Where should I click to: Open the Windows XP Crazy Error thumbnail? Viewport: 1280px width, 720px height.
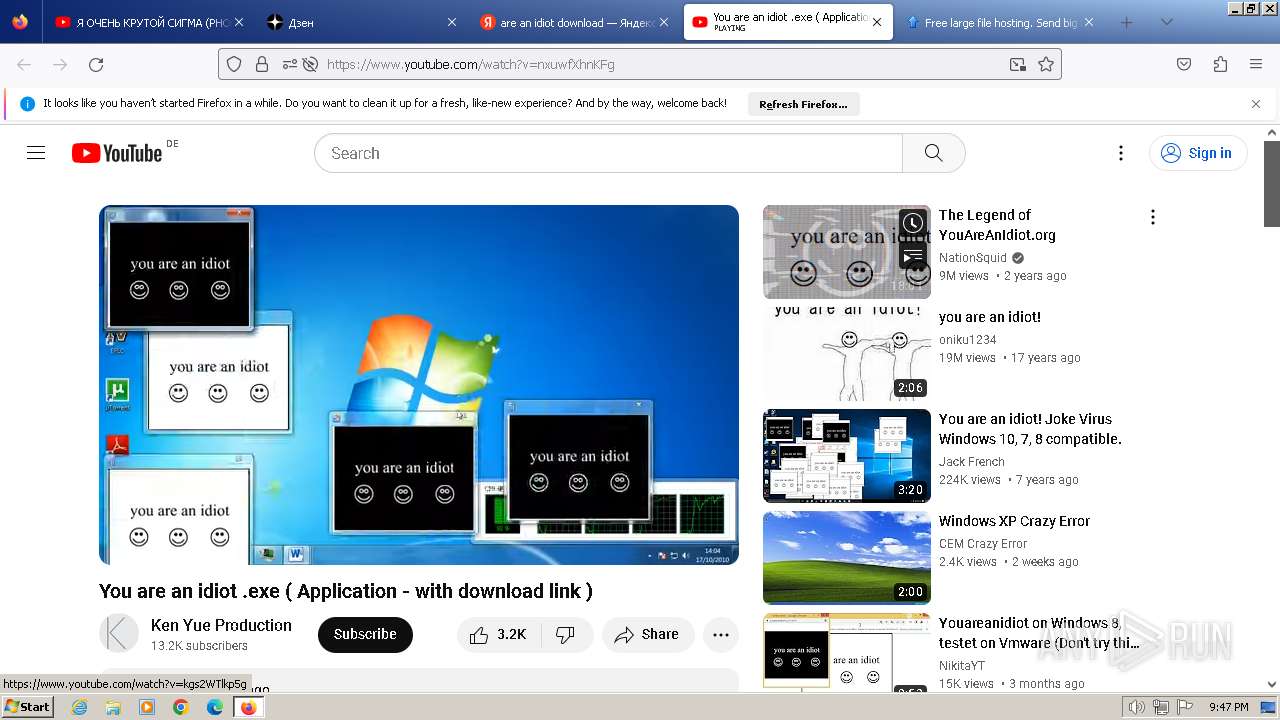[847, 558]
